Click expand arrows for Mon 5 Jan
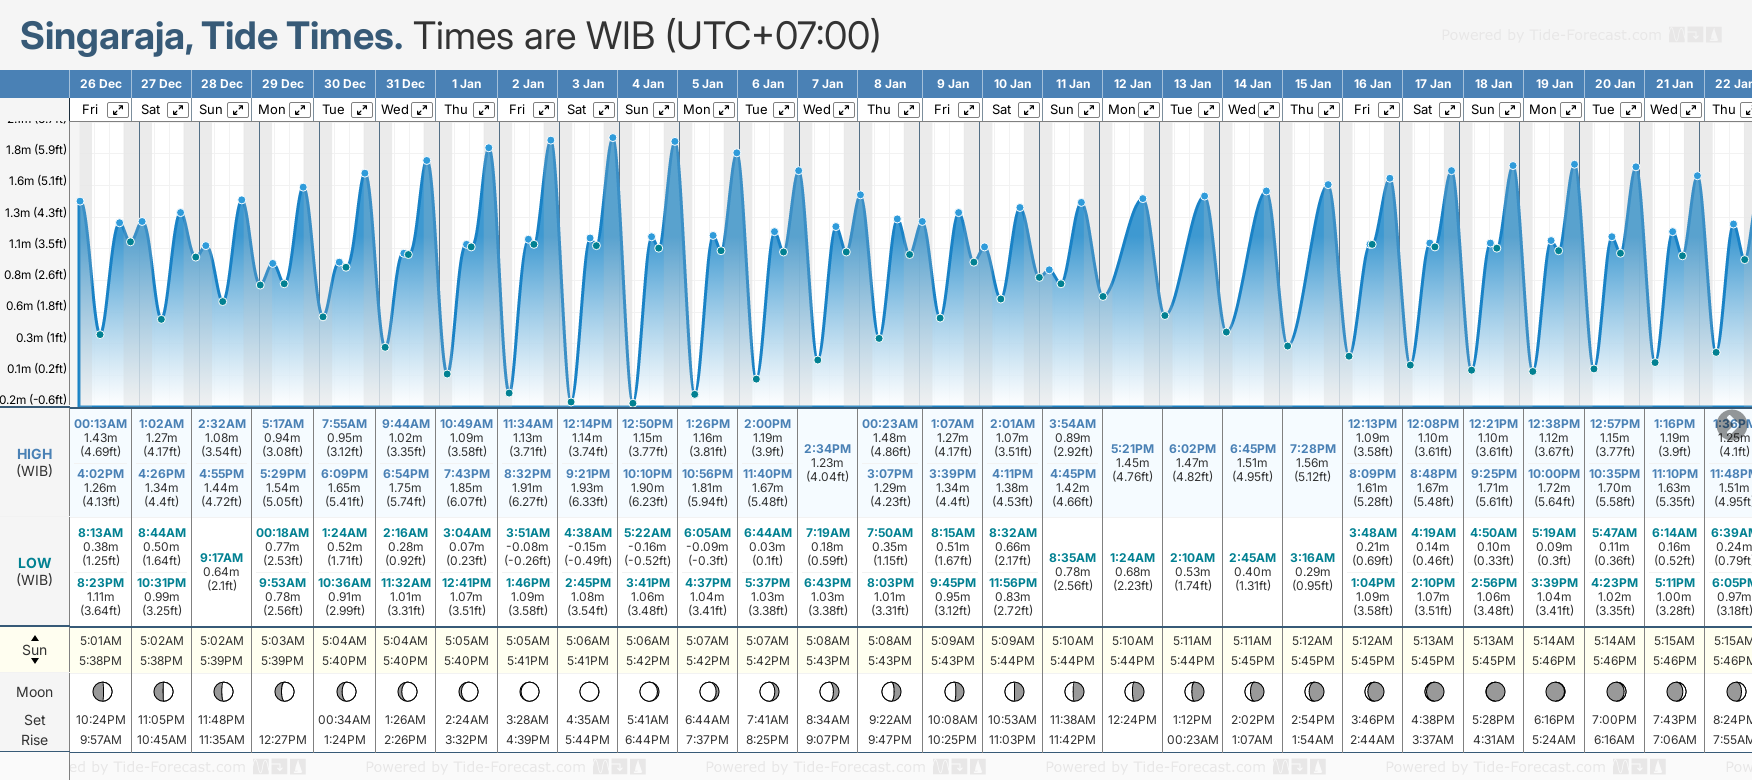This screenshot has height=780, width=1752. [x=724, y=110]
